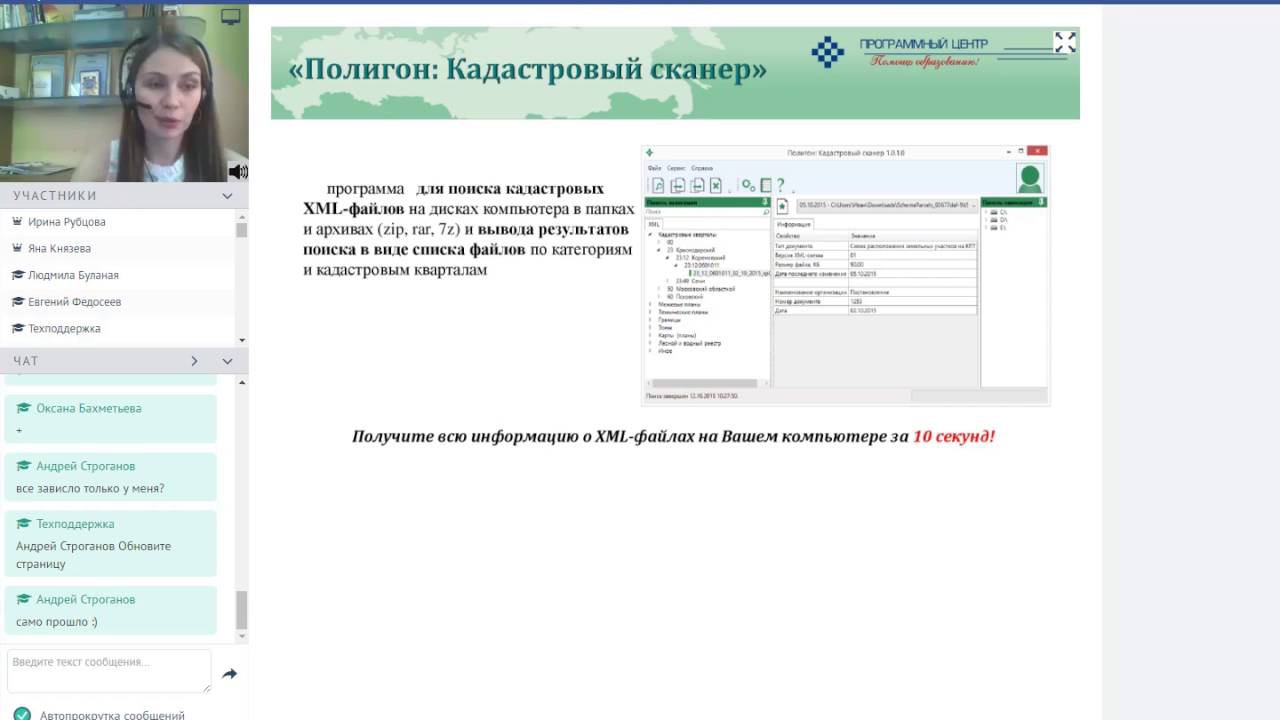Select Техподдержка in participants list
Viewport: 1280px width, 720px height.
64,328
